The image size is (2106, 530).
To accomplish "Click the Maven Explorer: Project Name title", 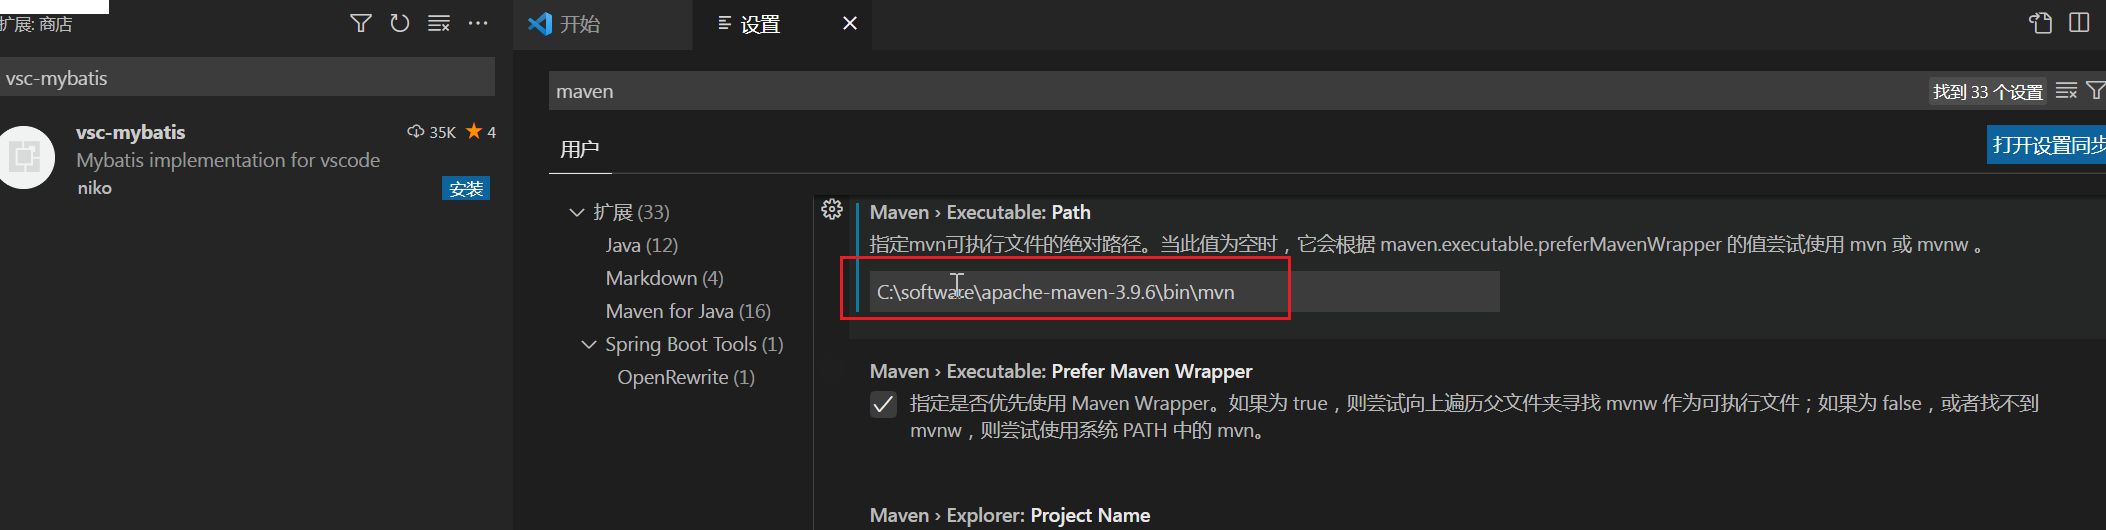I will click(x=1010, y=515).
